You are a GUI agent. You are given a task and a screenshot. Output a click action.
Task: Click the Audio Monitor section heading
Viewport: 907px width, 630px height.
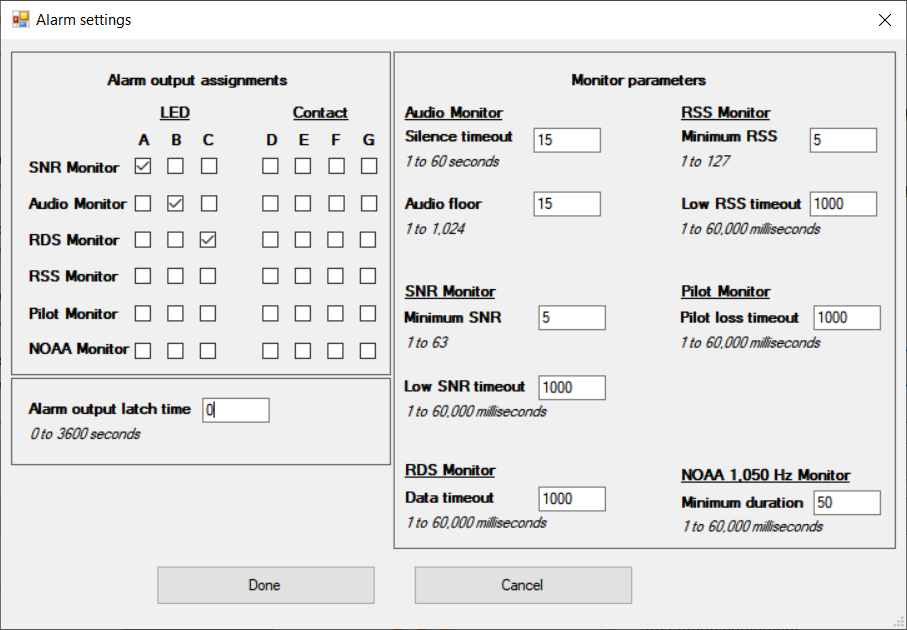pos(454,113)
